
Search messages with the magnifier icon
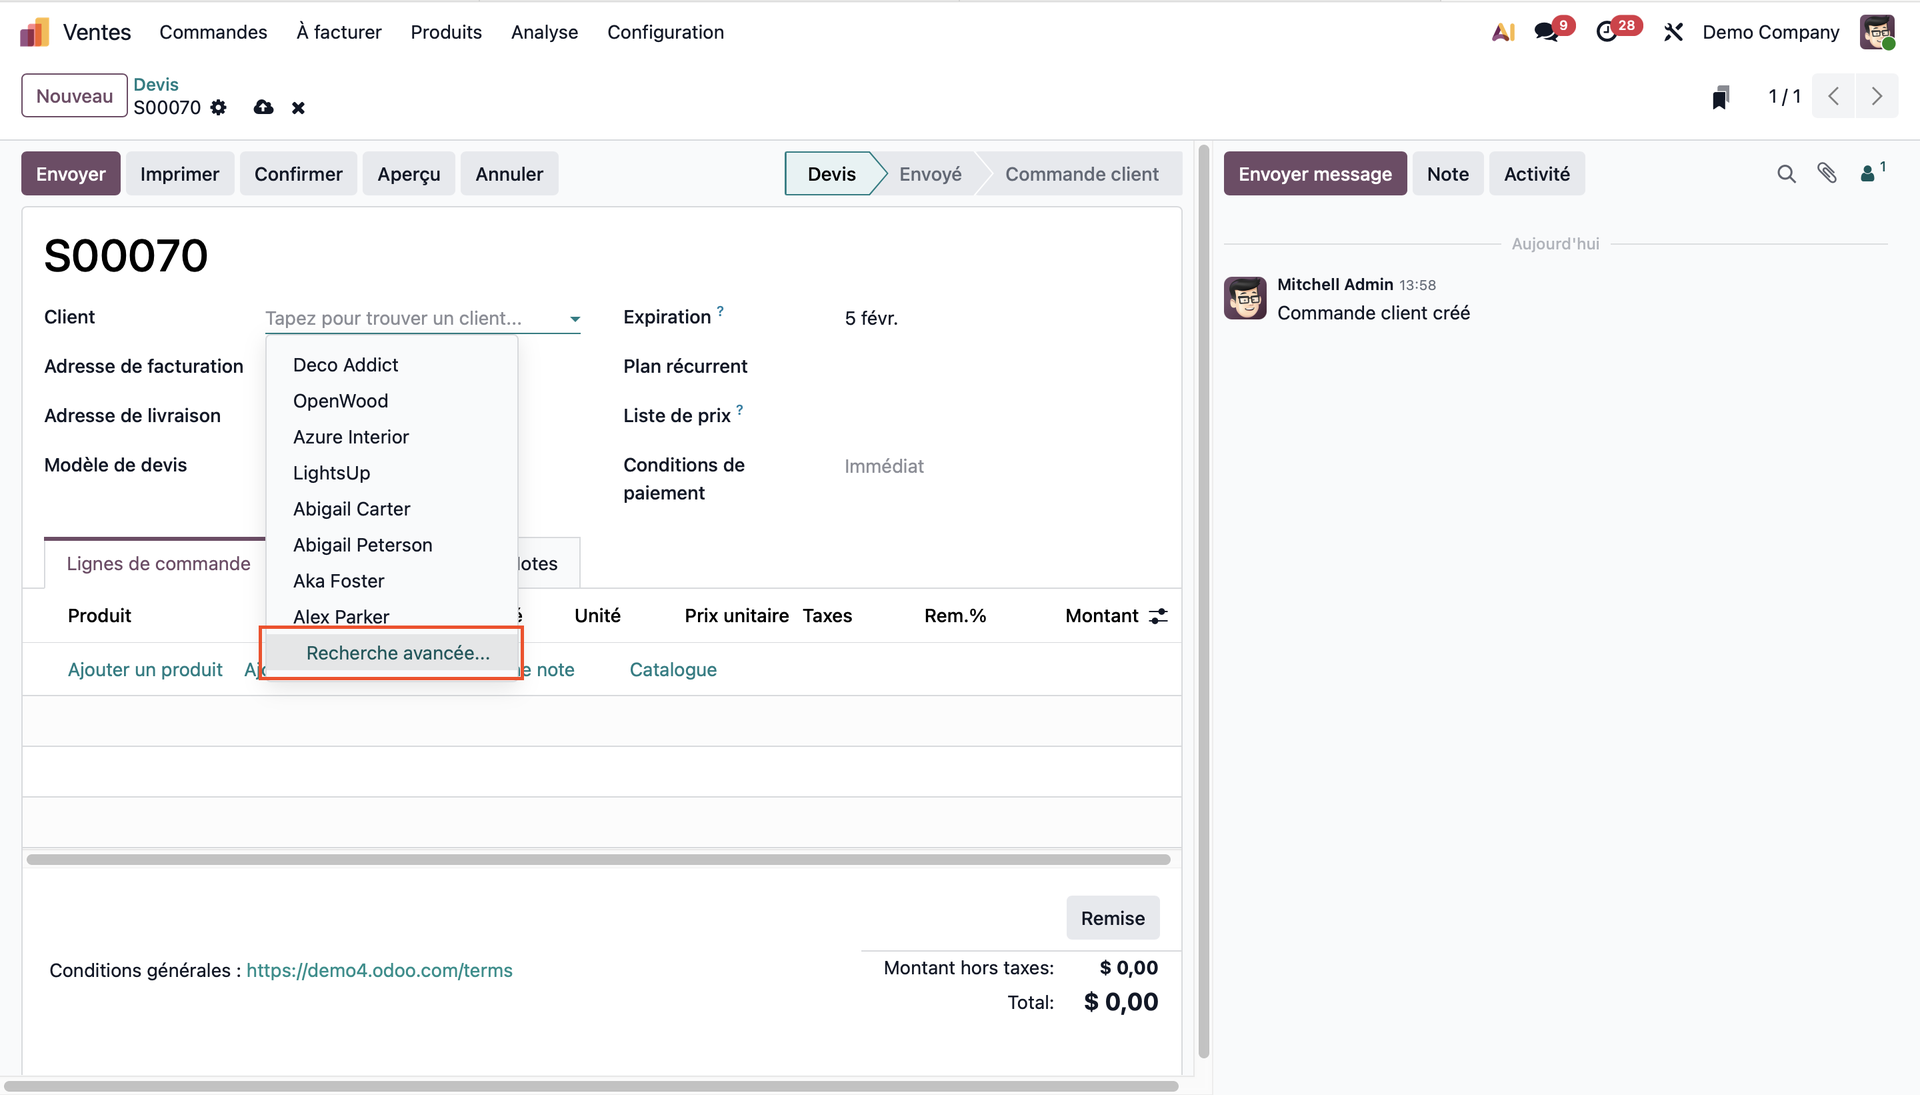pyautogui.click(x=1786, y=174)
